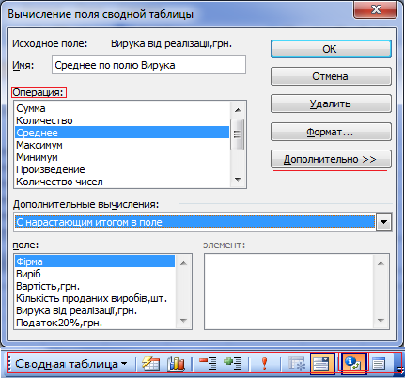This screenshot has width=406, height=378.
Task: Open the Сводная таблица toolbar menu
Action: click(x=71, y=364)
